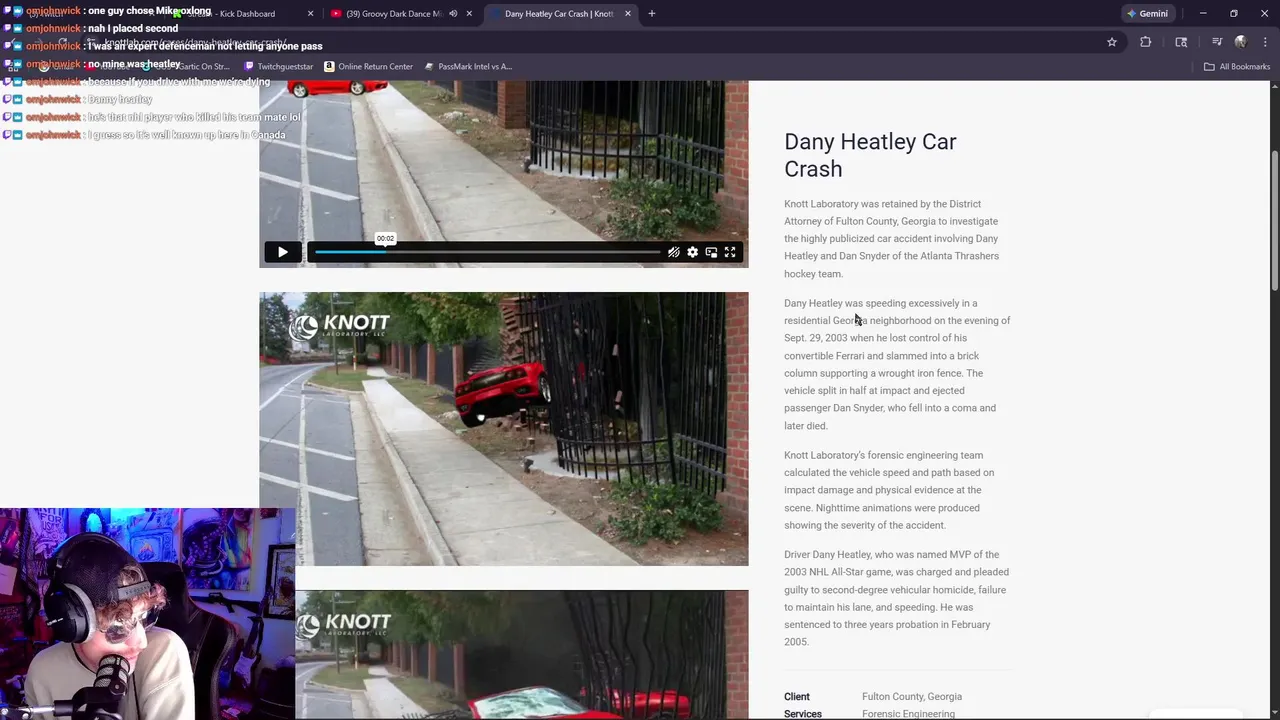Image resolution: width=1280 pixels, height=720 pixels.
Task: Open the Gemini button in title bar
Action: coord(1147,14)
